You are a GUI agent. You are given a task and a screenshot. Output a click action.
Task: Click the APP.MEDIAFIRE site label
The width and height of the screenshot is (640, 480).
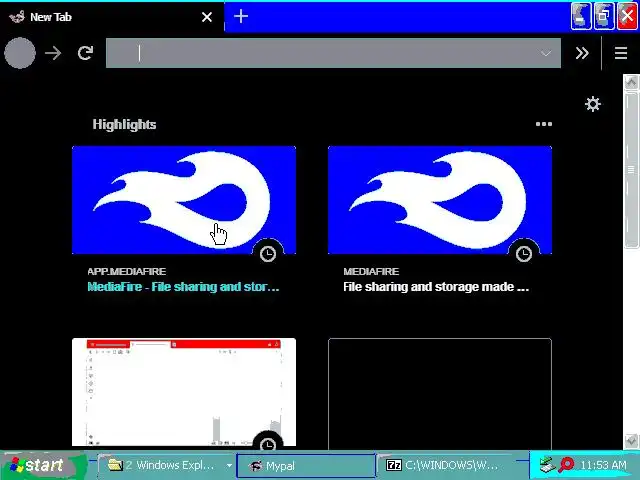coord(127,272)
